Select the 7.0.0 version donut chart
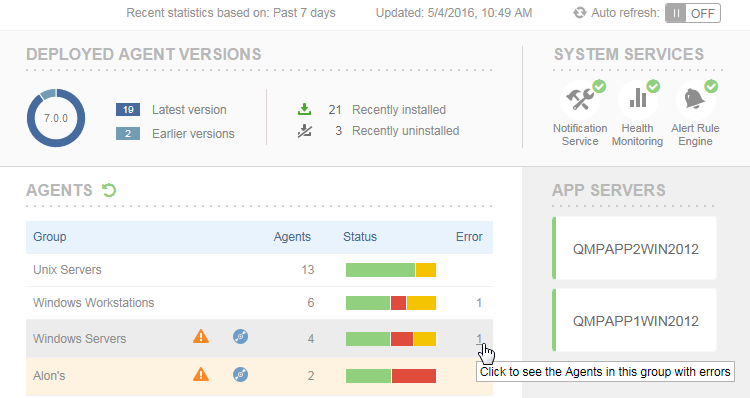 (56, 118)
